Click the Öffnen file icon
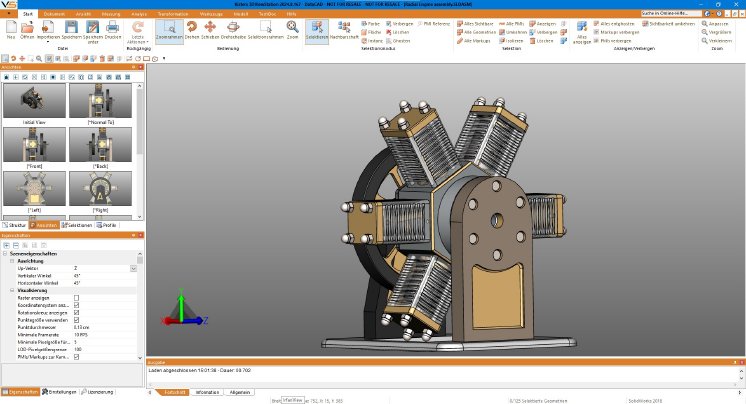 point(28,27)
